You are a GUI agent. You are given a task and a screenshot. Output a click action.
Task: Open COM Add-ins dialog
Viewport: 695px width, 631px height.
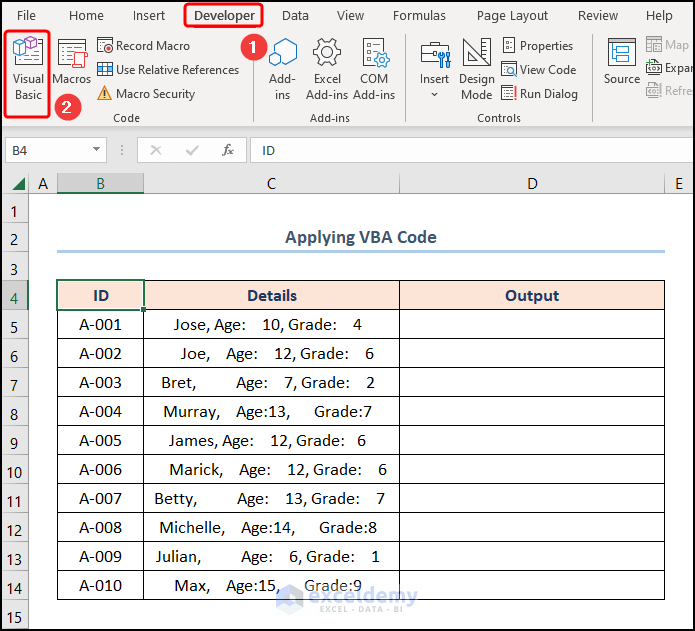[374, 70]
